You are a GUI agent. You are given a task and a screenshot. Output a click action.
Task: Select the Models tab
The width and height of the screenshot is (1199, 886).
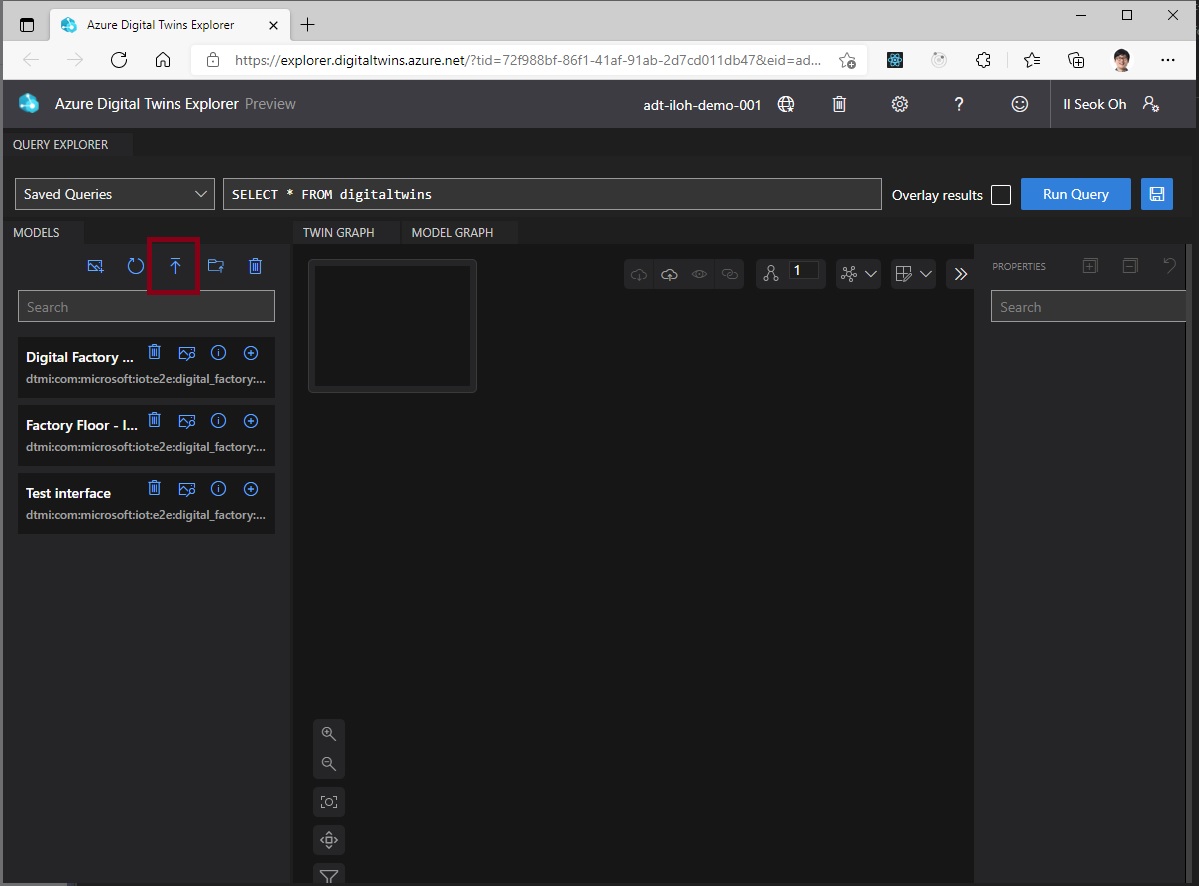click(x=36, y=232)
